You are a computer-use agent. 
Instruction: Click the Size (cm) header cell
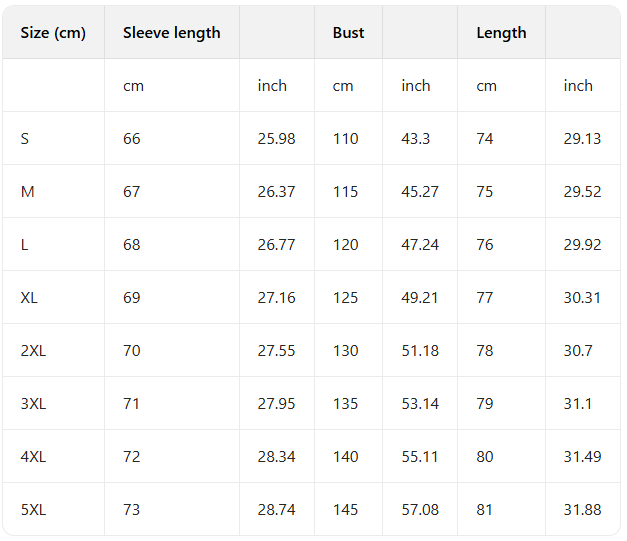pyautogui.click(x=53, y=33)
